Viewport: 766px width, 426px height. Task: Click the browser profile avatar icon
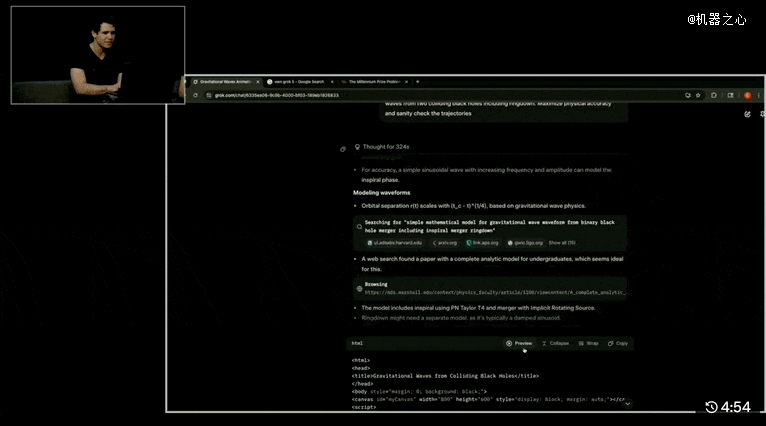(x=747, y=95)
